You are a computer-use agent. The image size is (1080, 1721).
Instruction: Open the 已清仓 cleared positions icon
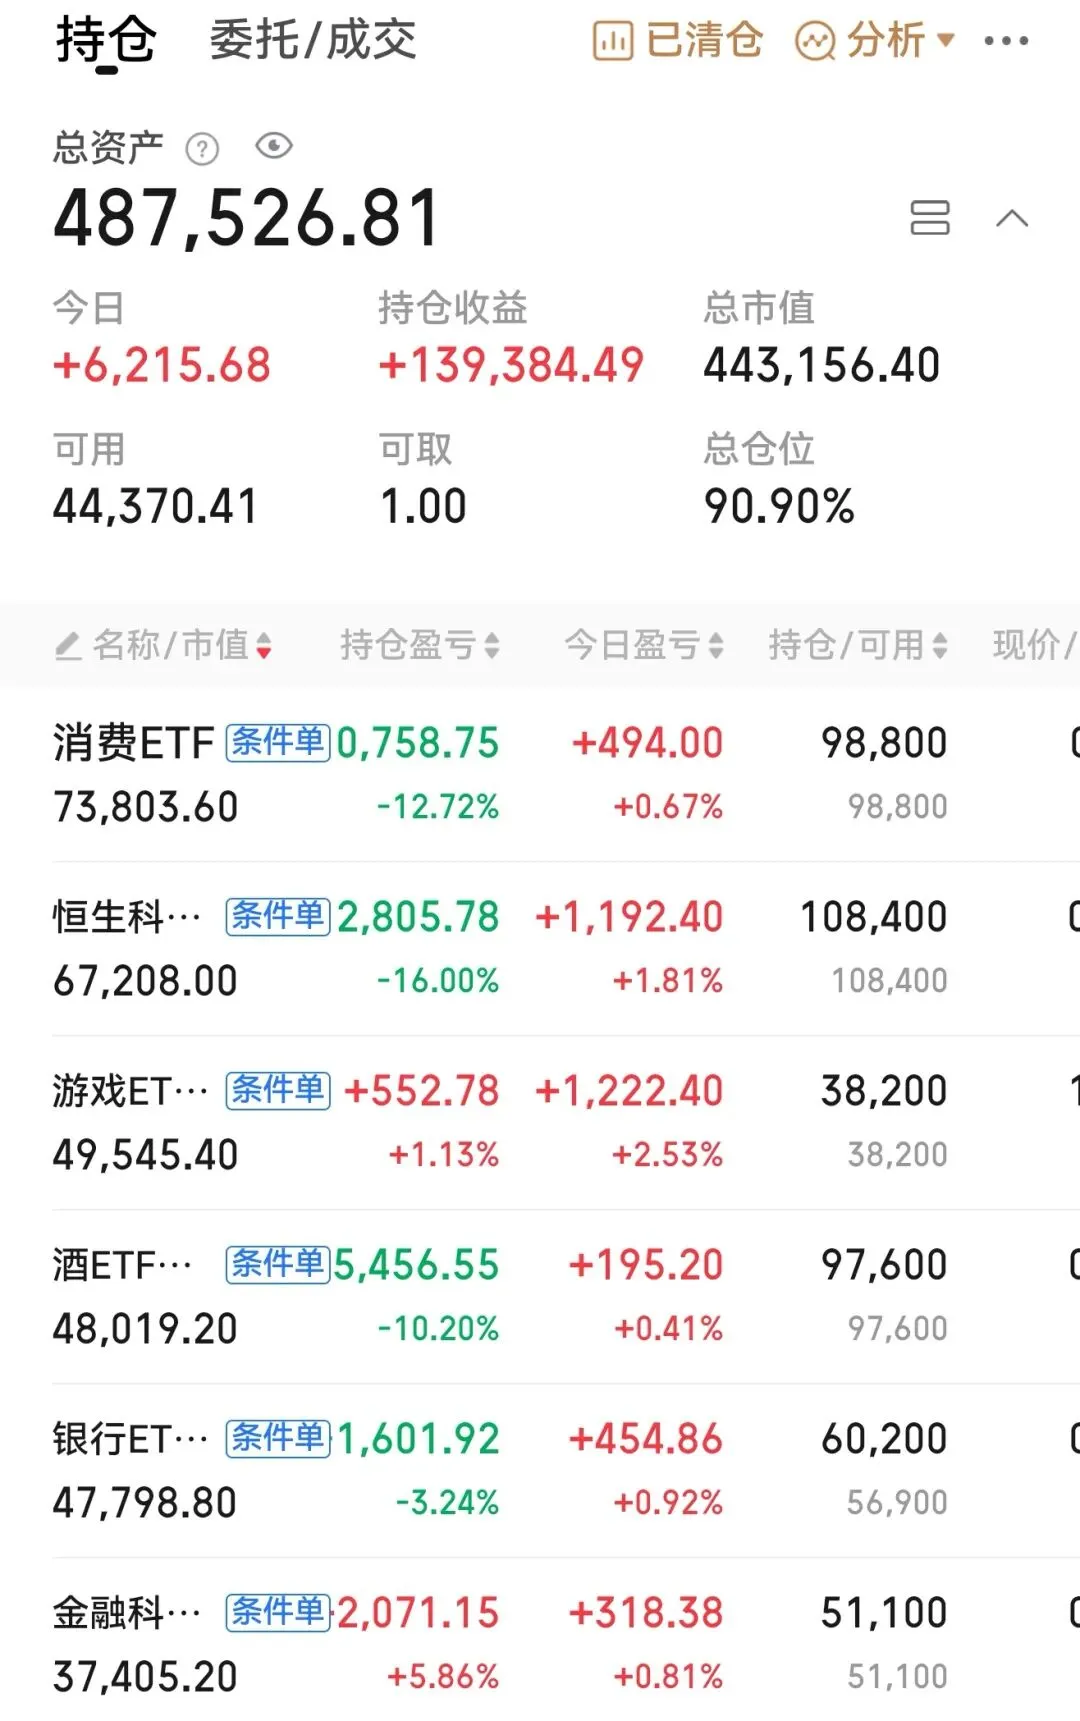[x=613, y=42]
